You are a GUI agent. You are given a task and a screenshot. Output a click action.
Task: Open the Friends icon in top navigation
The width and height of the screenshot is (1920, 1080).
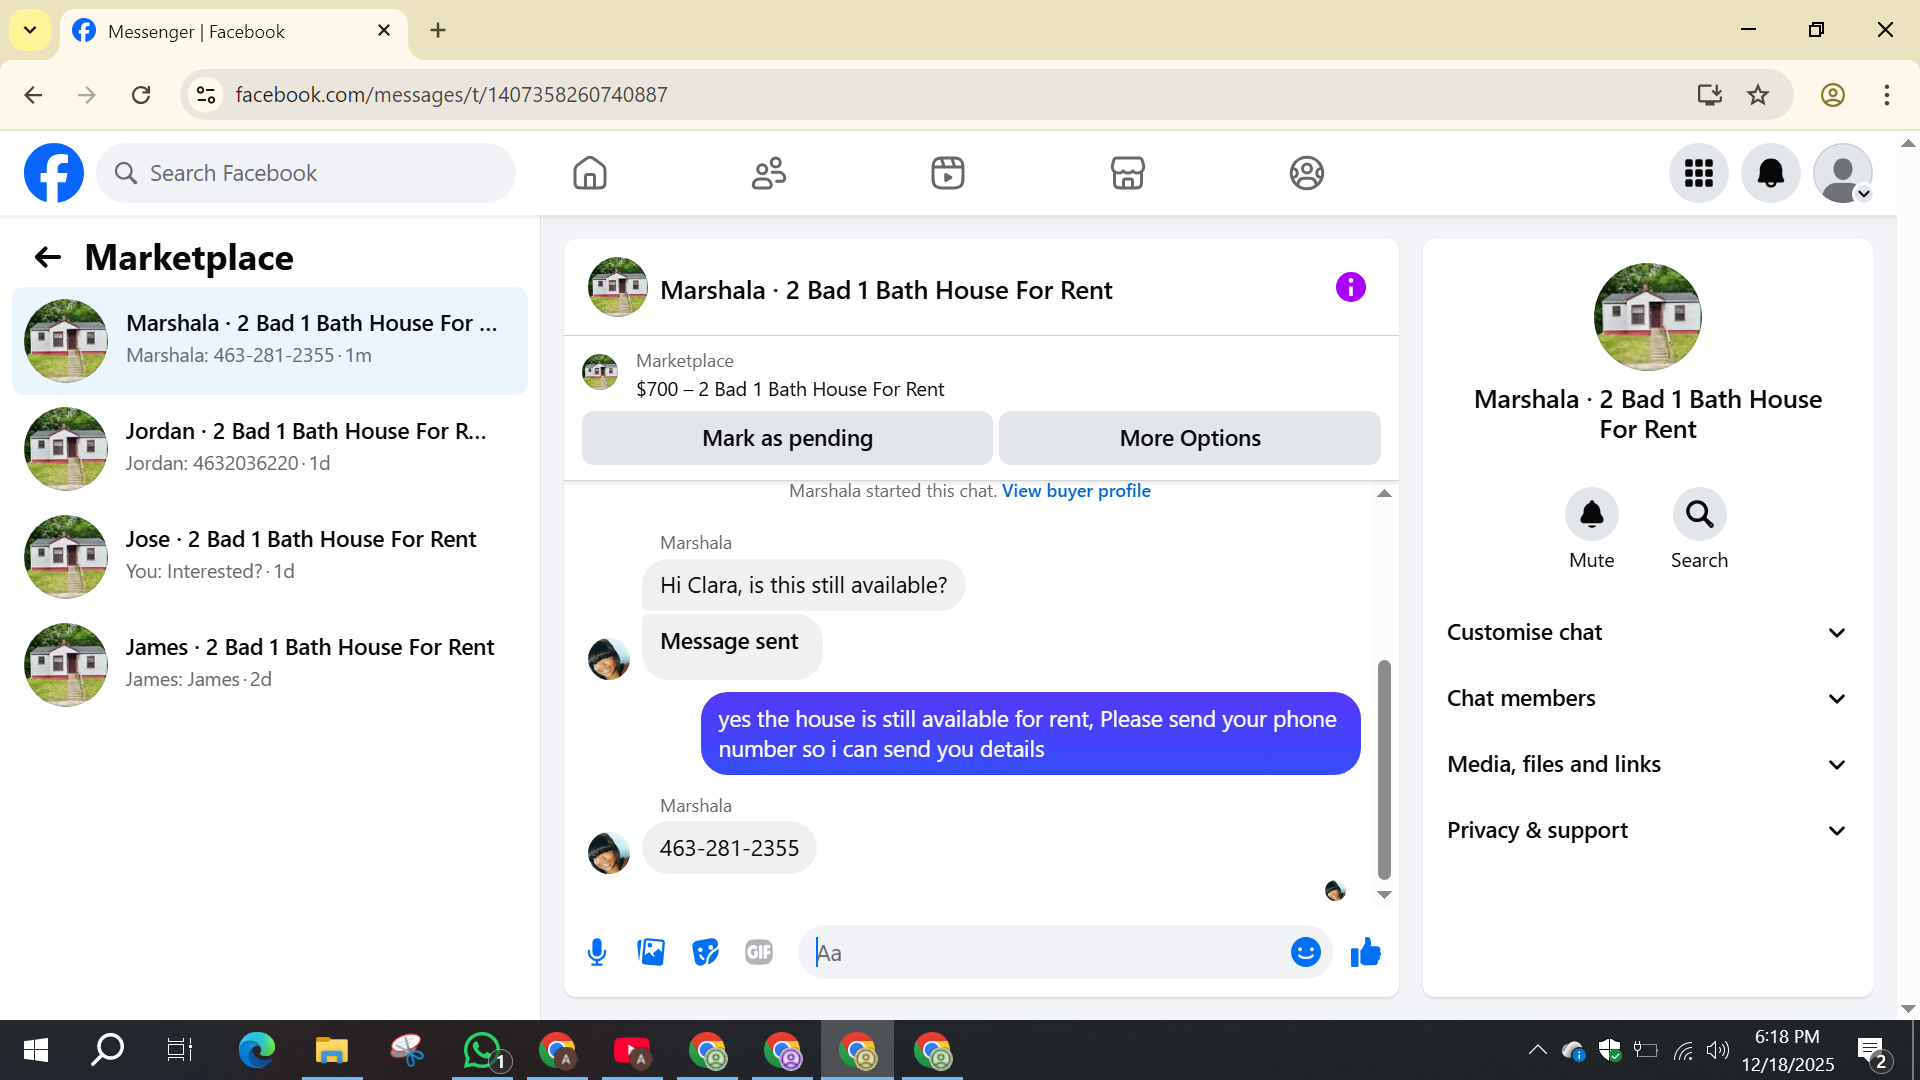[769, 173]
